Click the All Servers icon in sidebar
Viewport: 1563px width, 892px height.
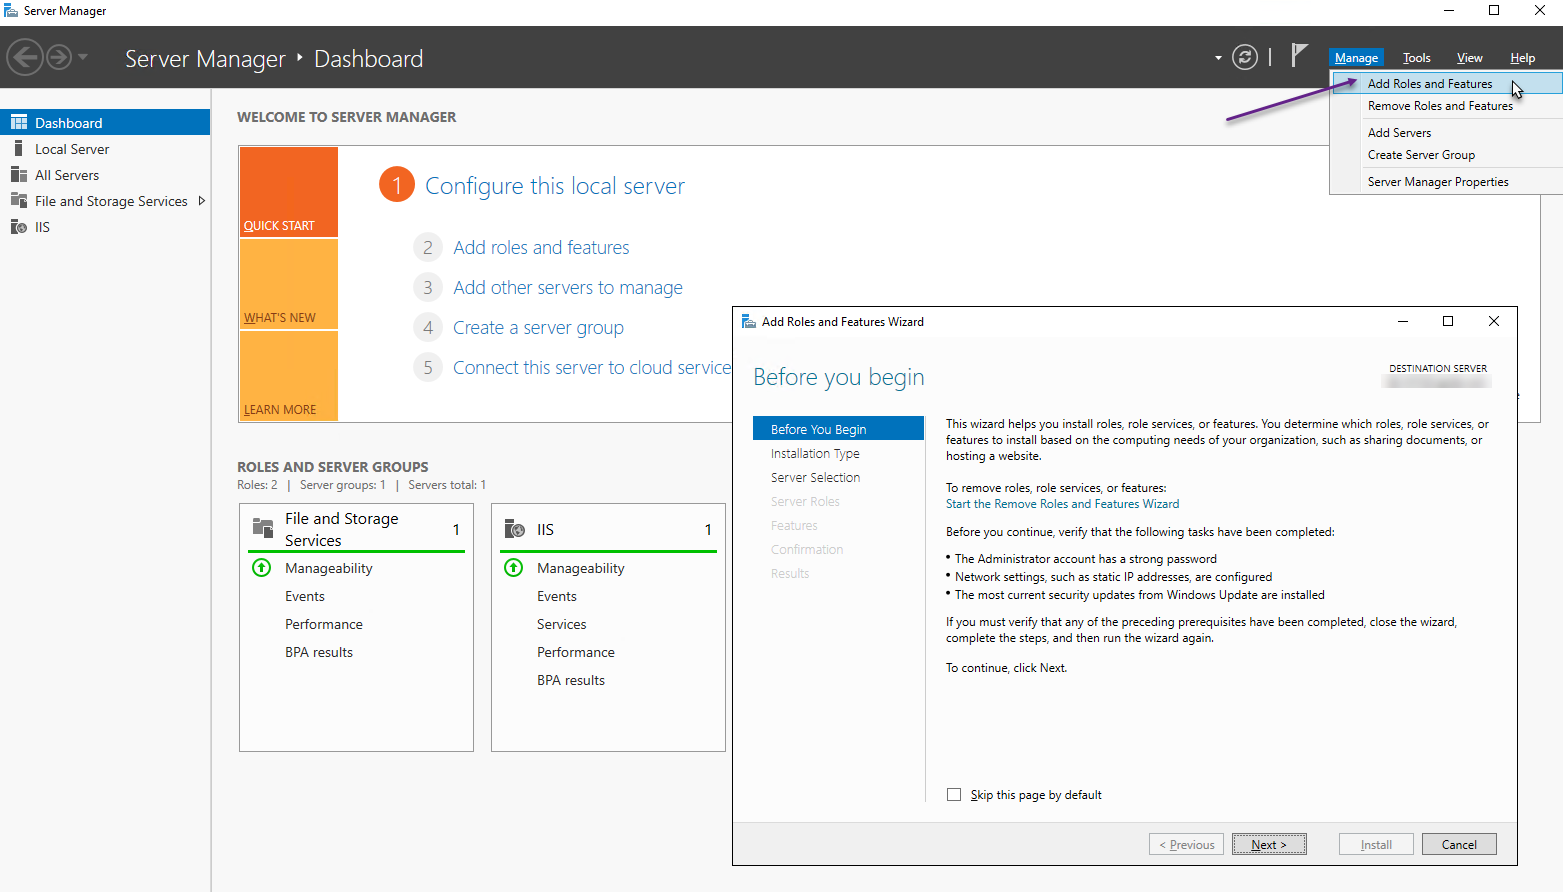point(19,174)
